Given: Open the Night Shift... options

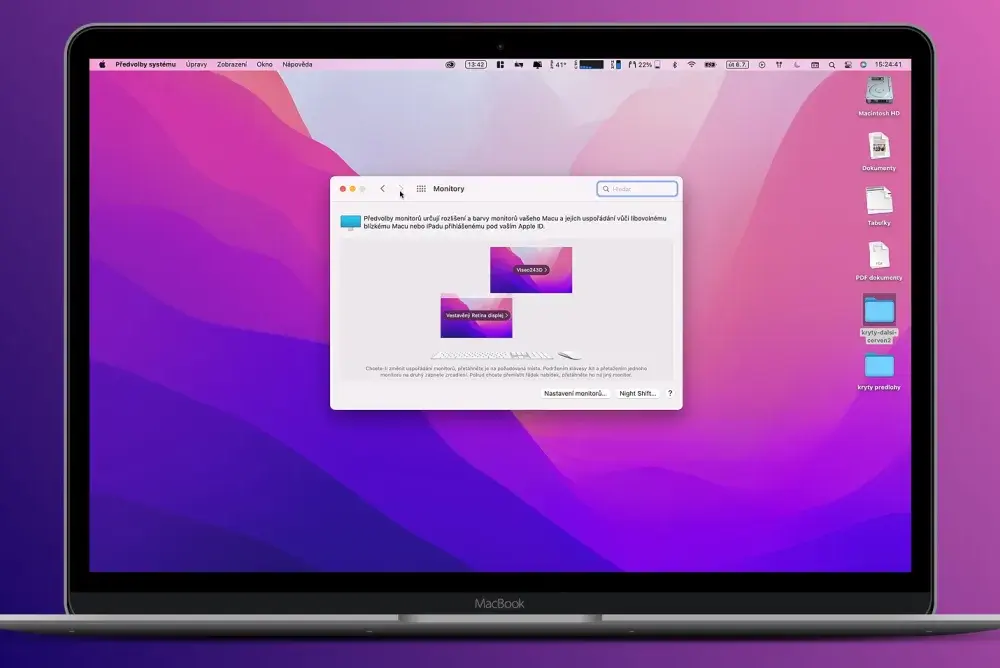Looking at the screenshot, I should pyautogui.click(x=637, y=394).
